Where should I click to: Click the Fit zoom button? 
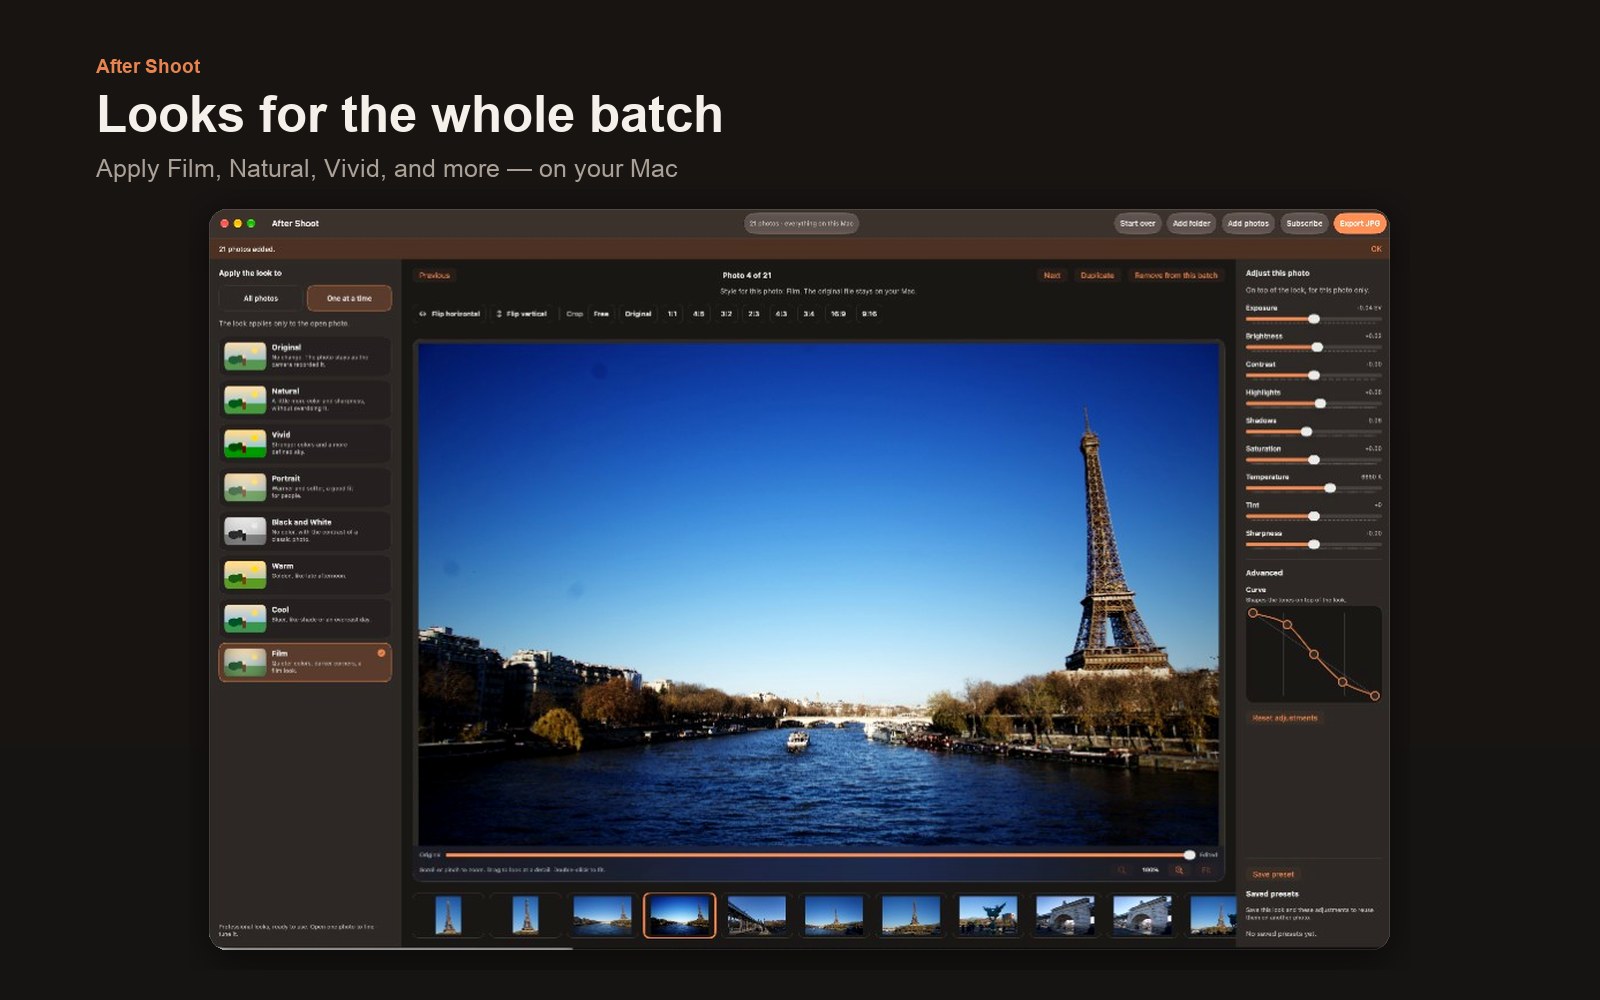[1206, 870]
